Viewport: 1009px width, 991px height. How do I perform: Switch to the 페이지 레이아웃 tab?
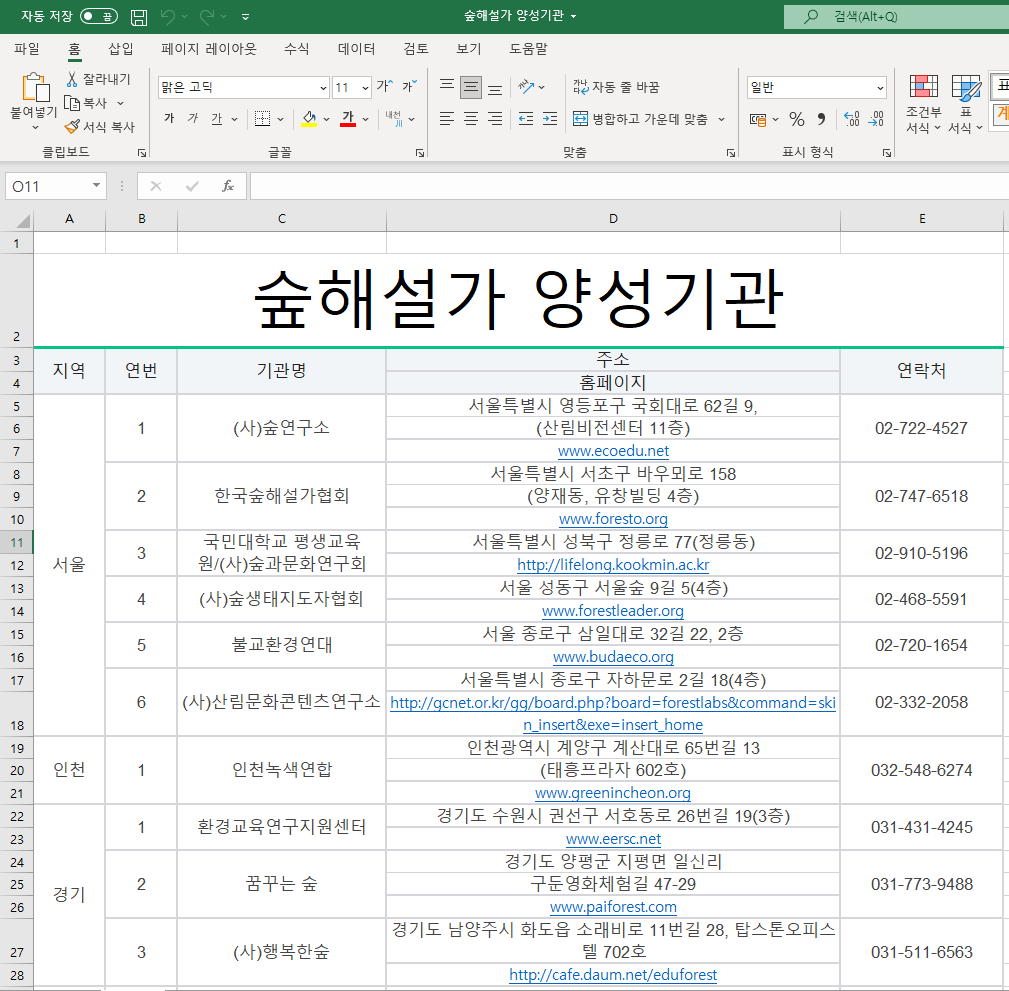(208, 48)
